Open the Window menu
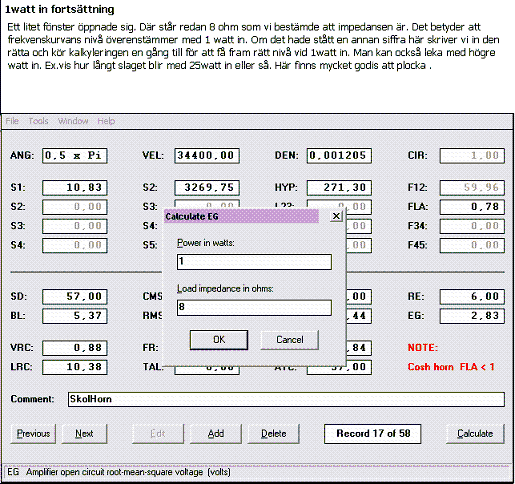515x484 pixels. 73,121
